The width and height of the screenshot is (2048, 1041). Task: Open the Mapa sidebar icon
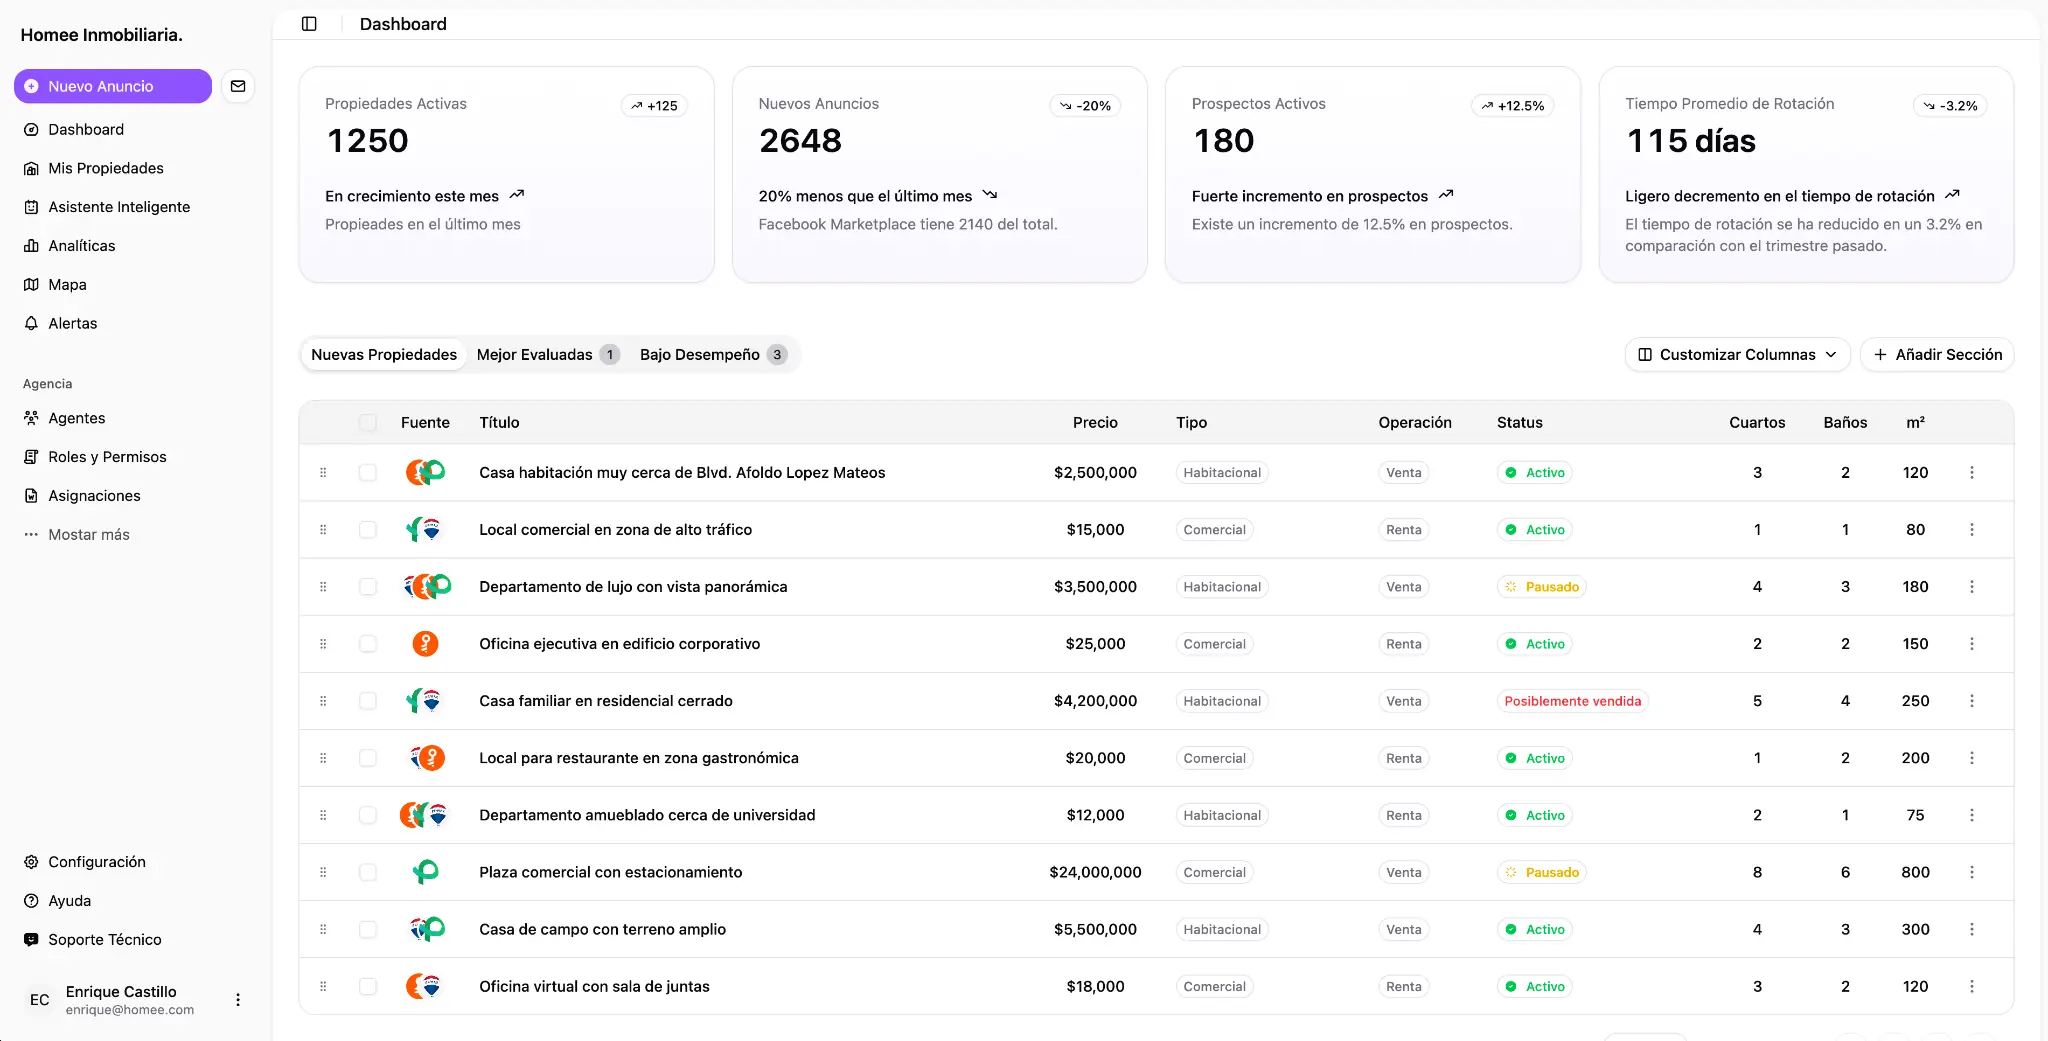point(31,285)
